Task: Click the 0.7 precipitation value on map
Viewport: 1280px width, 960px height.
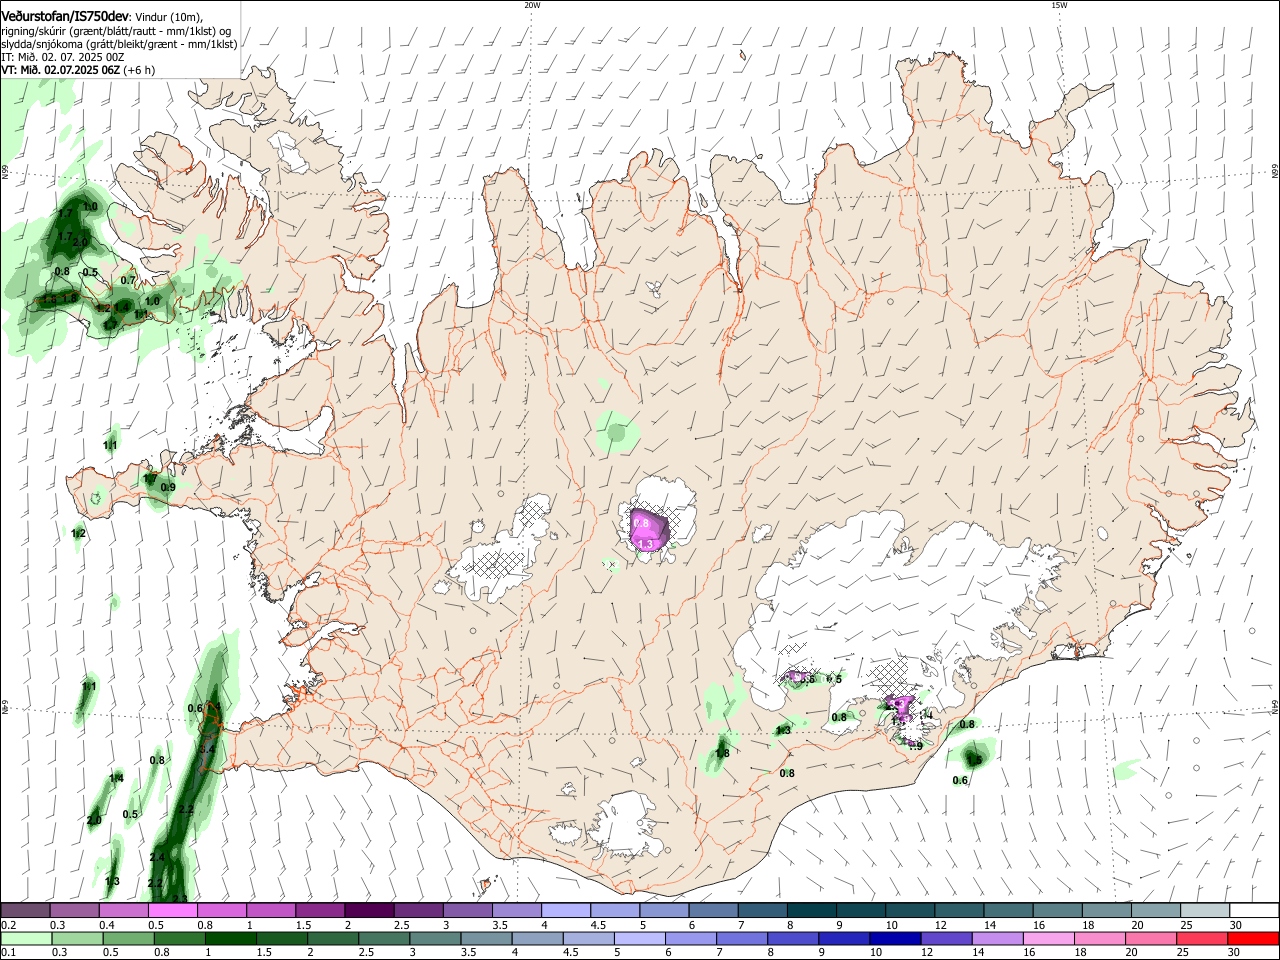Action: 127,280
